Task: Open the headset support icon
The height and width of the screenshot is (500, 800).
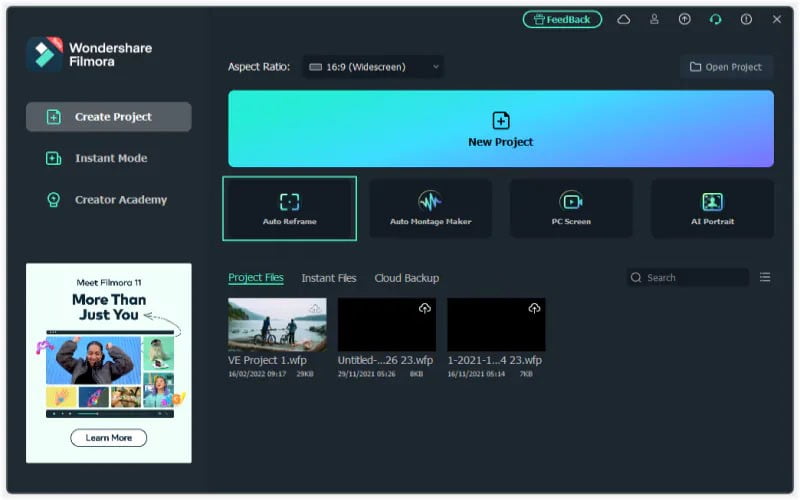Action: 715,19
